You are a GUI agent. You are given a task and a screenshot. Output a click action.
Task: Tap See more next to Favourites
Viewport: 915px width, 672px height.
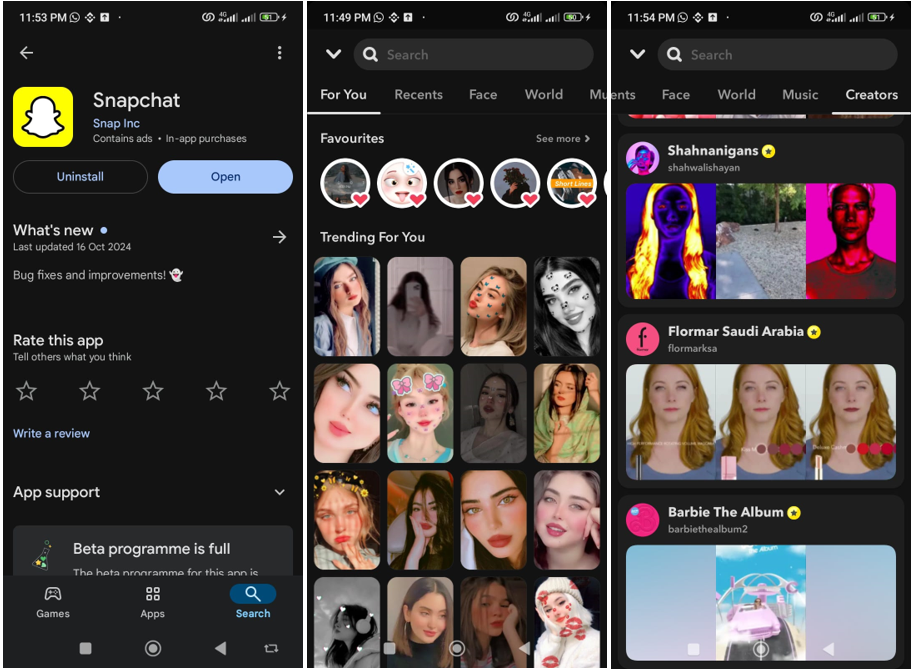coord(563,138)
